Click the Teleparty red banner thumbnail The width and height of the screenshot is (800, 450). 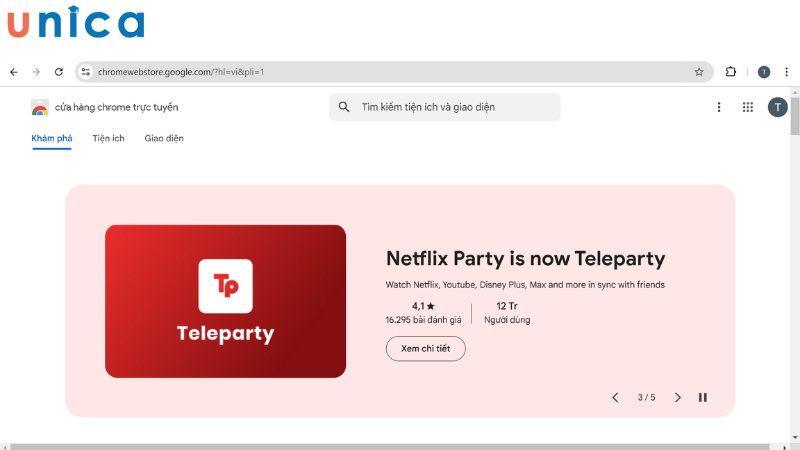click(225, 301)
